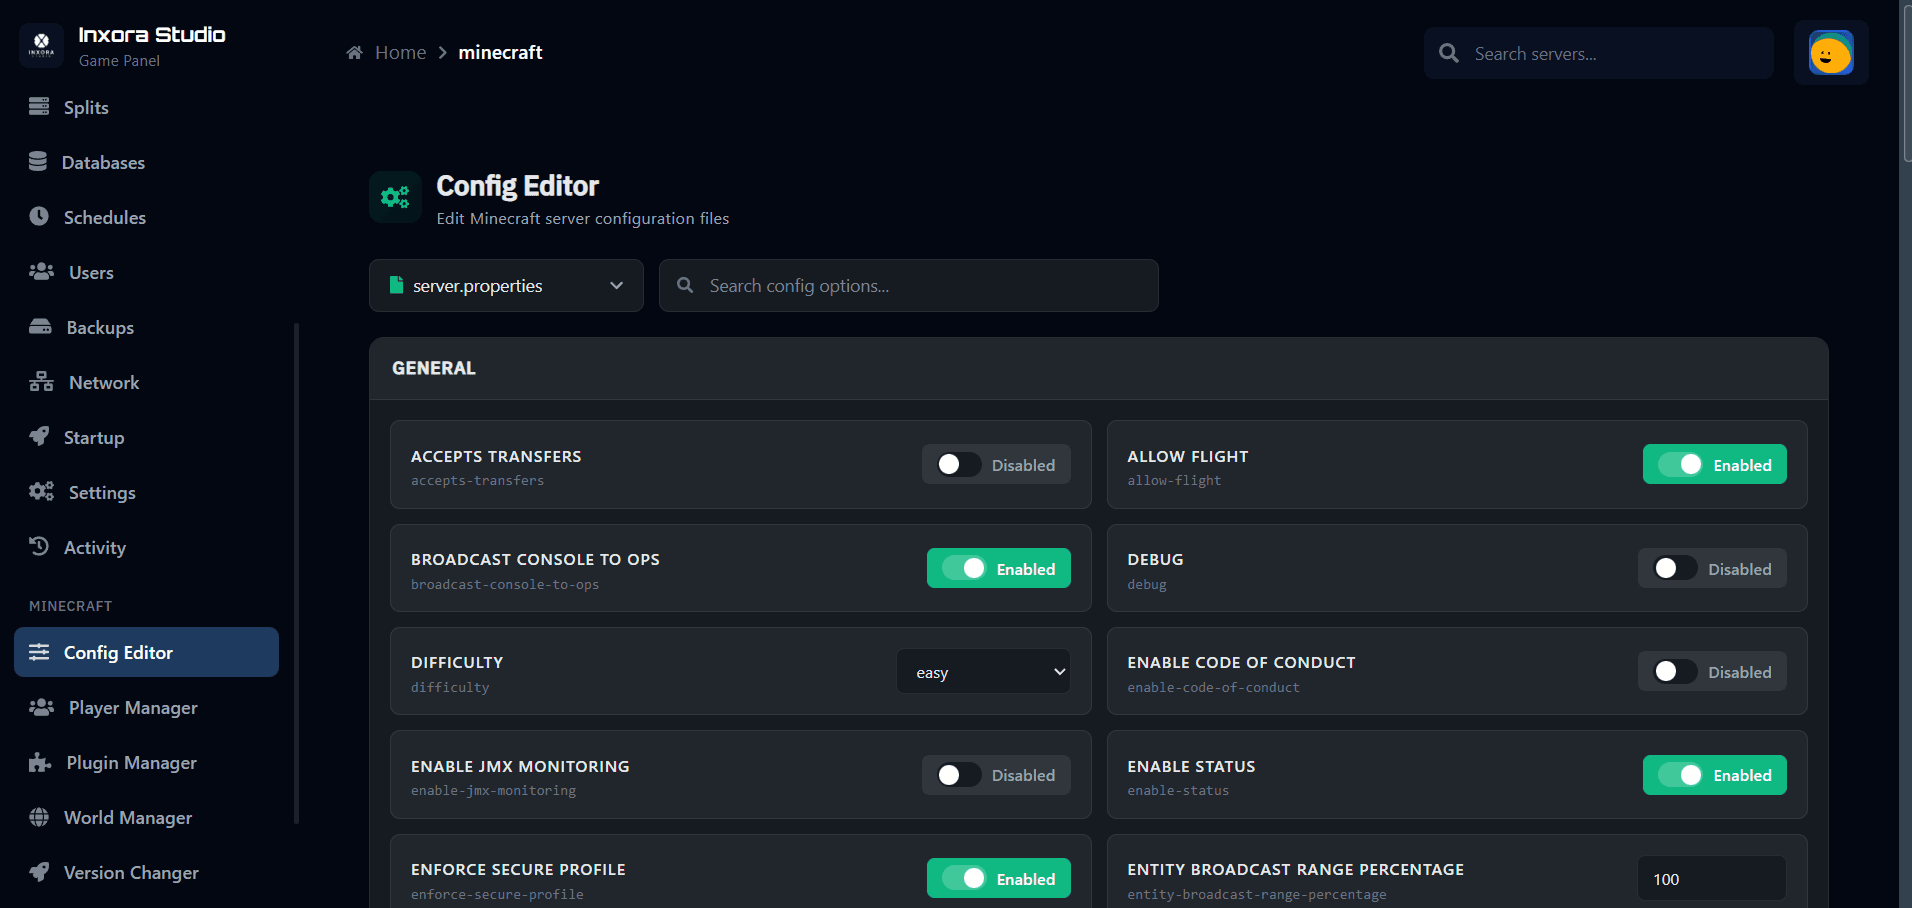This screenshot has height=908, width=1912.
Task: Select the Databases sidebar icon
Action: tap(40, 161)
